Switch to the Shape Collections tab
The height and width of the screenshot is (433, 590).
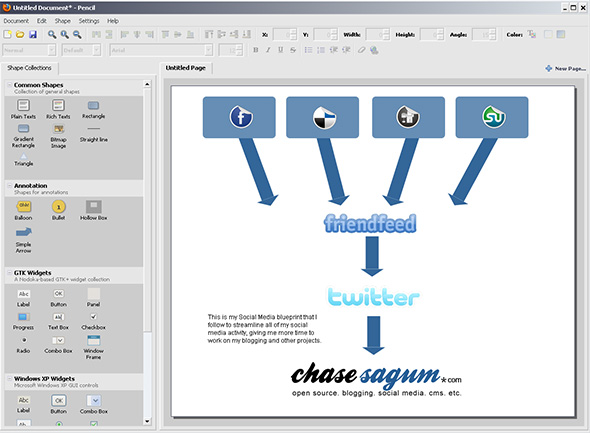[29, 68]
